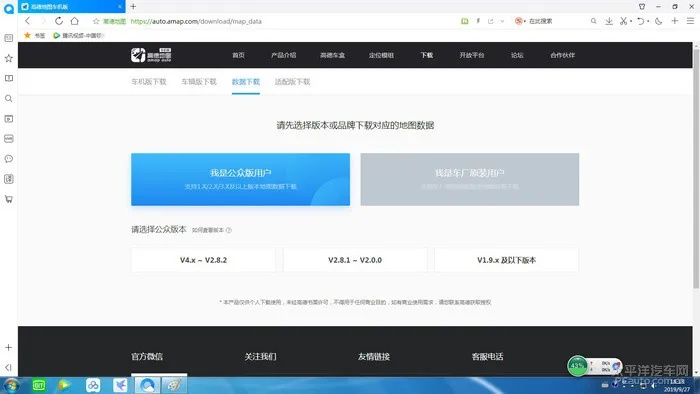Open the 腾讯视频 bookmark
700x394 pixels.
click(x=78, y=35)
